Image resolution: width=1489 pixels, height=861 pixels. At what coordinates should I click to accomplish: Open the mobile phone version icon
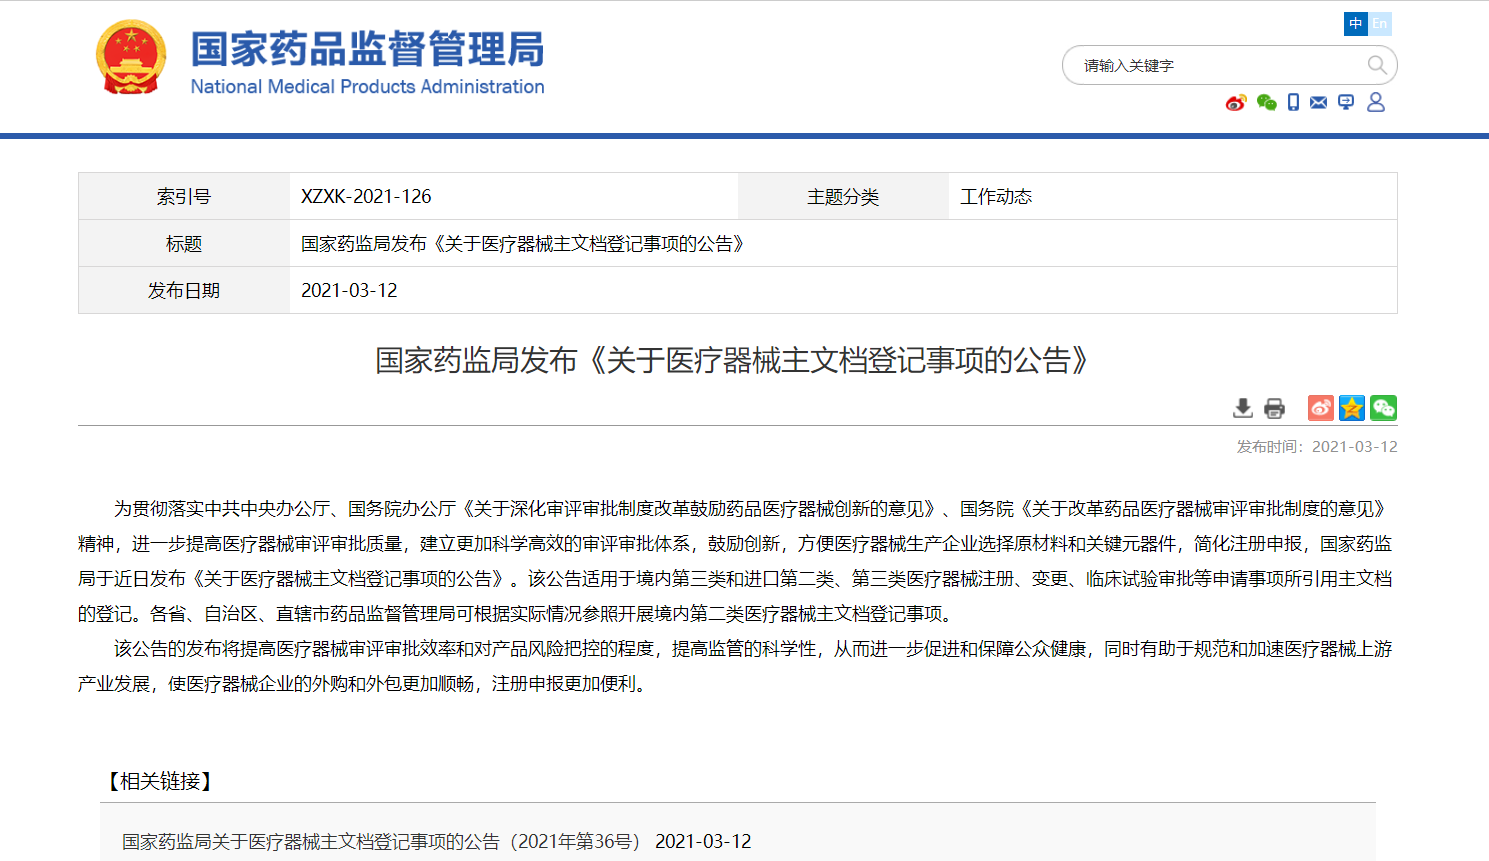pos(1293,102)
